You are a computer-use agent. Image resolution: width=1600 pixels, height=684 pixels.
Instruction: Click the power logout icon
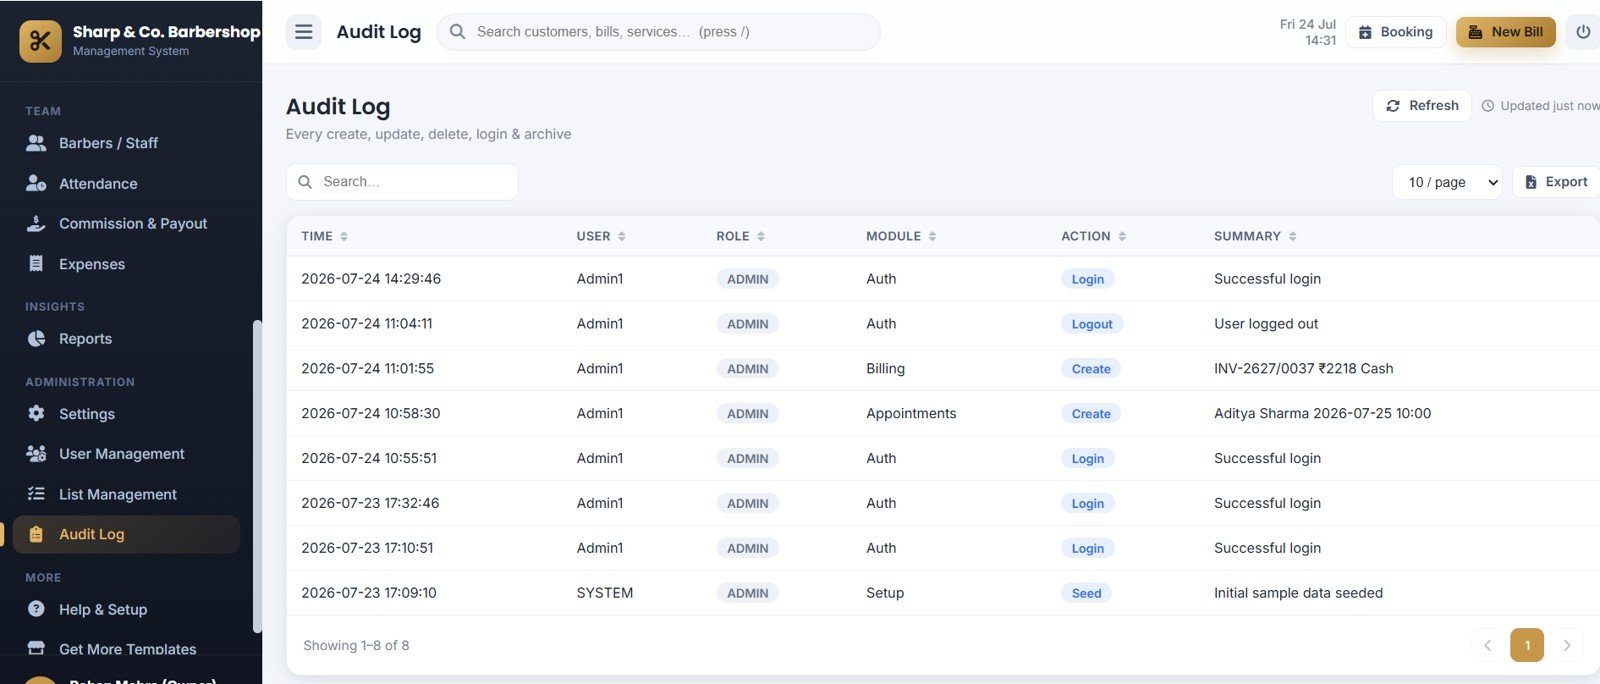pos(1583,32)
